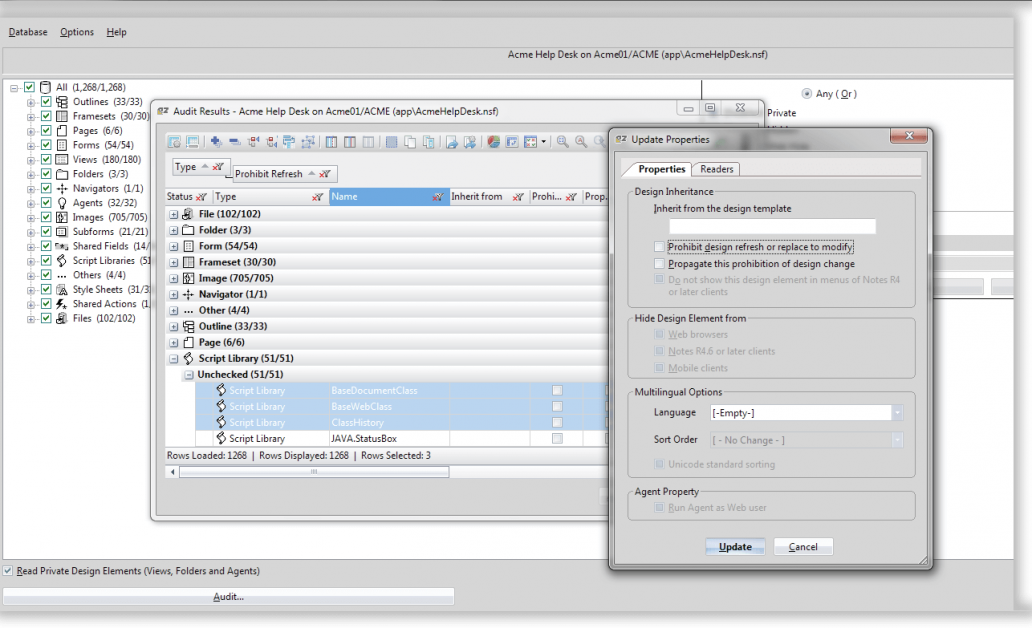Image resolution: width=1032 pixels, height=628 pixels.
Task: Click the database cylinder icon beside All
Action: point(45,88)
